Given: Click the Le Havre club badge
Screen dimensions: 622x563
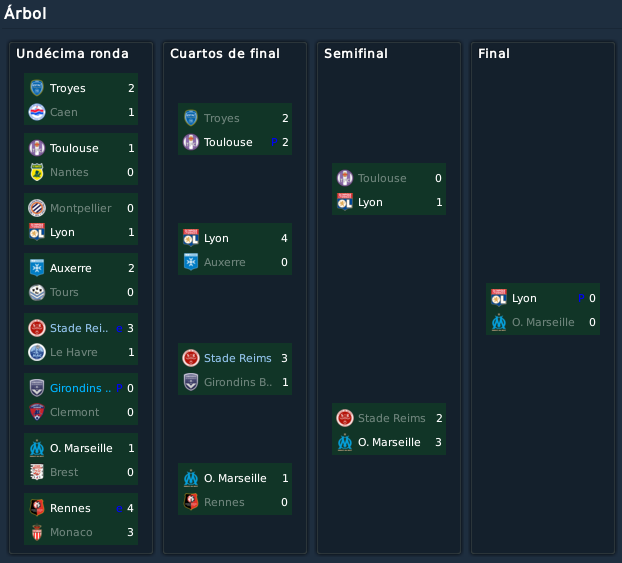Looking at the screenshot, I should point(37,352).
